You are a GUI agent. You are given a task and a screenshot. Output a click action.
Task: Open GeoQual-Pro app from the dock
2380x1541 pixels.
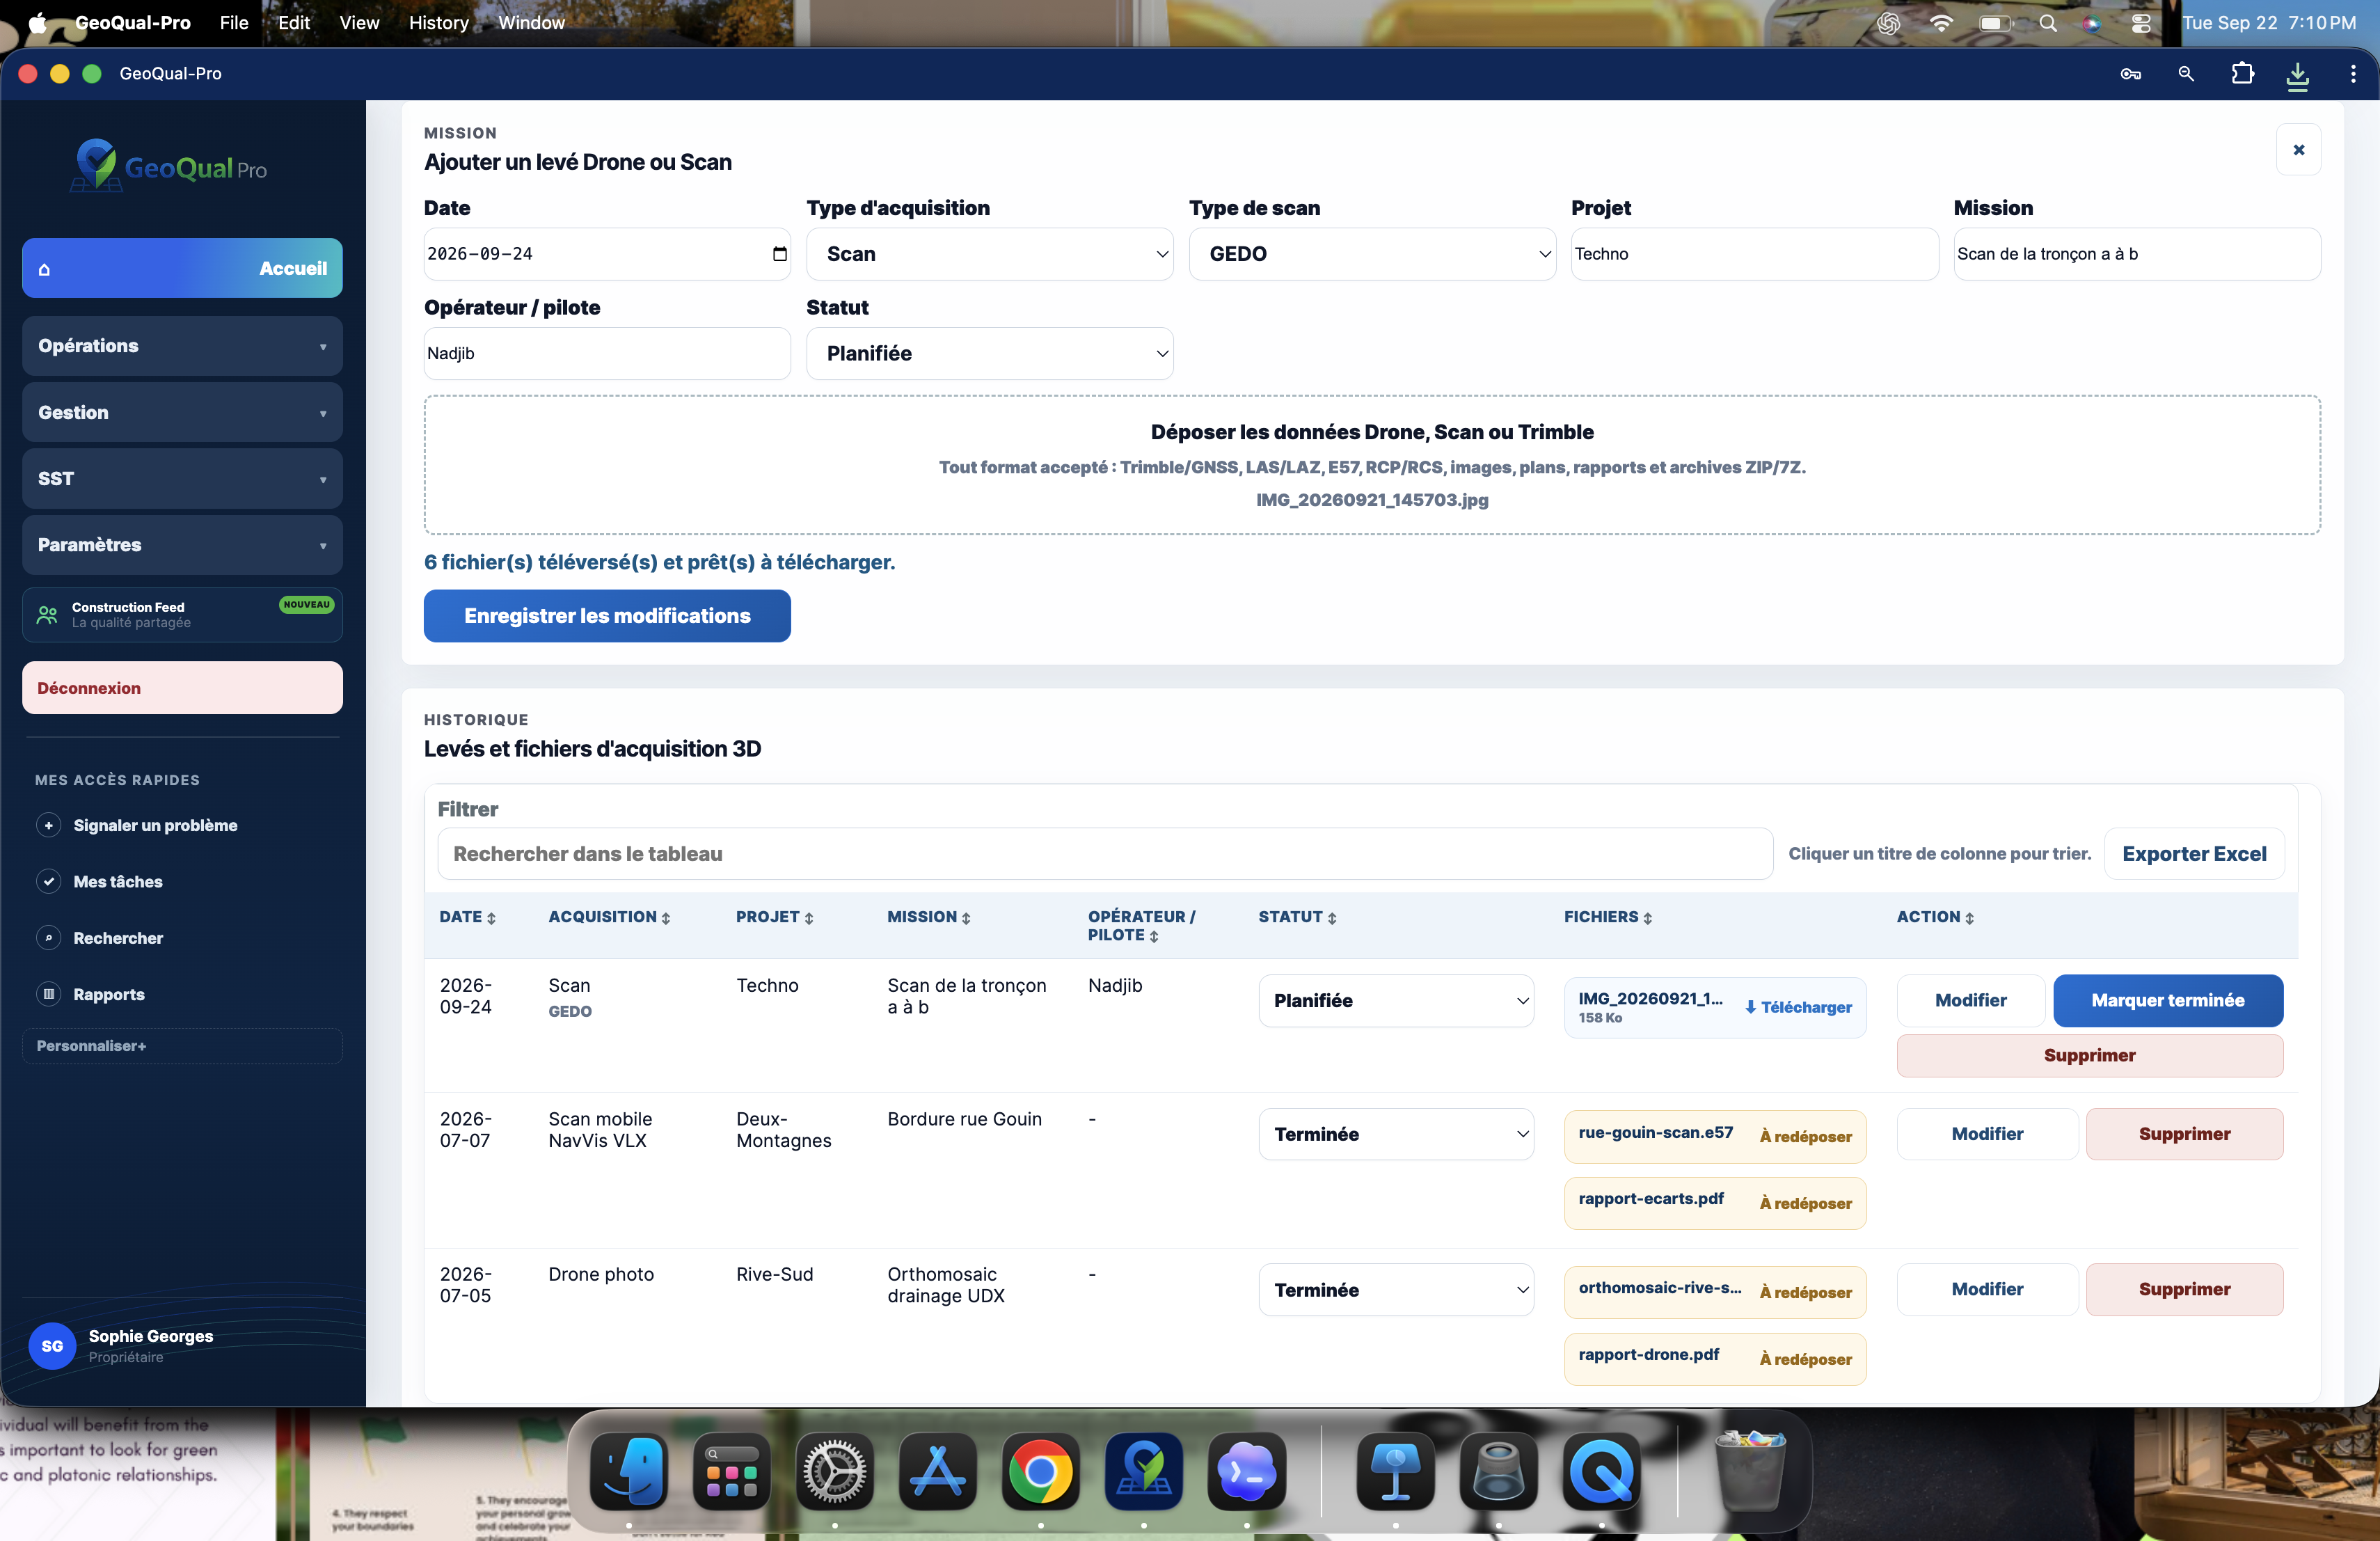pyautogui.click(x=1143, y=1471)
